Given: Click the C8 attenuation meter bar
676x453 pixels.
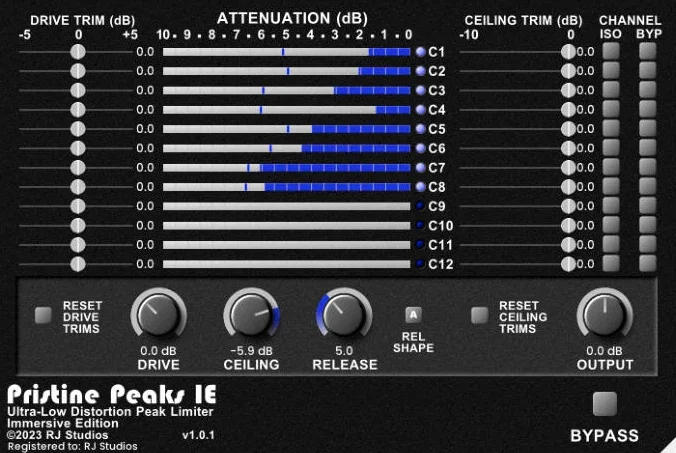Looking at the screenshot, I should point(287,187).
